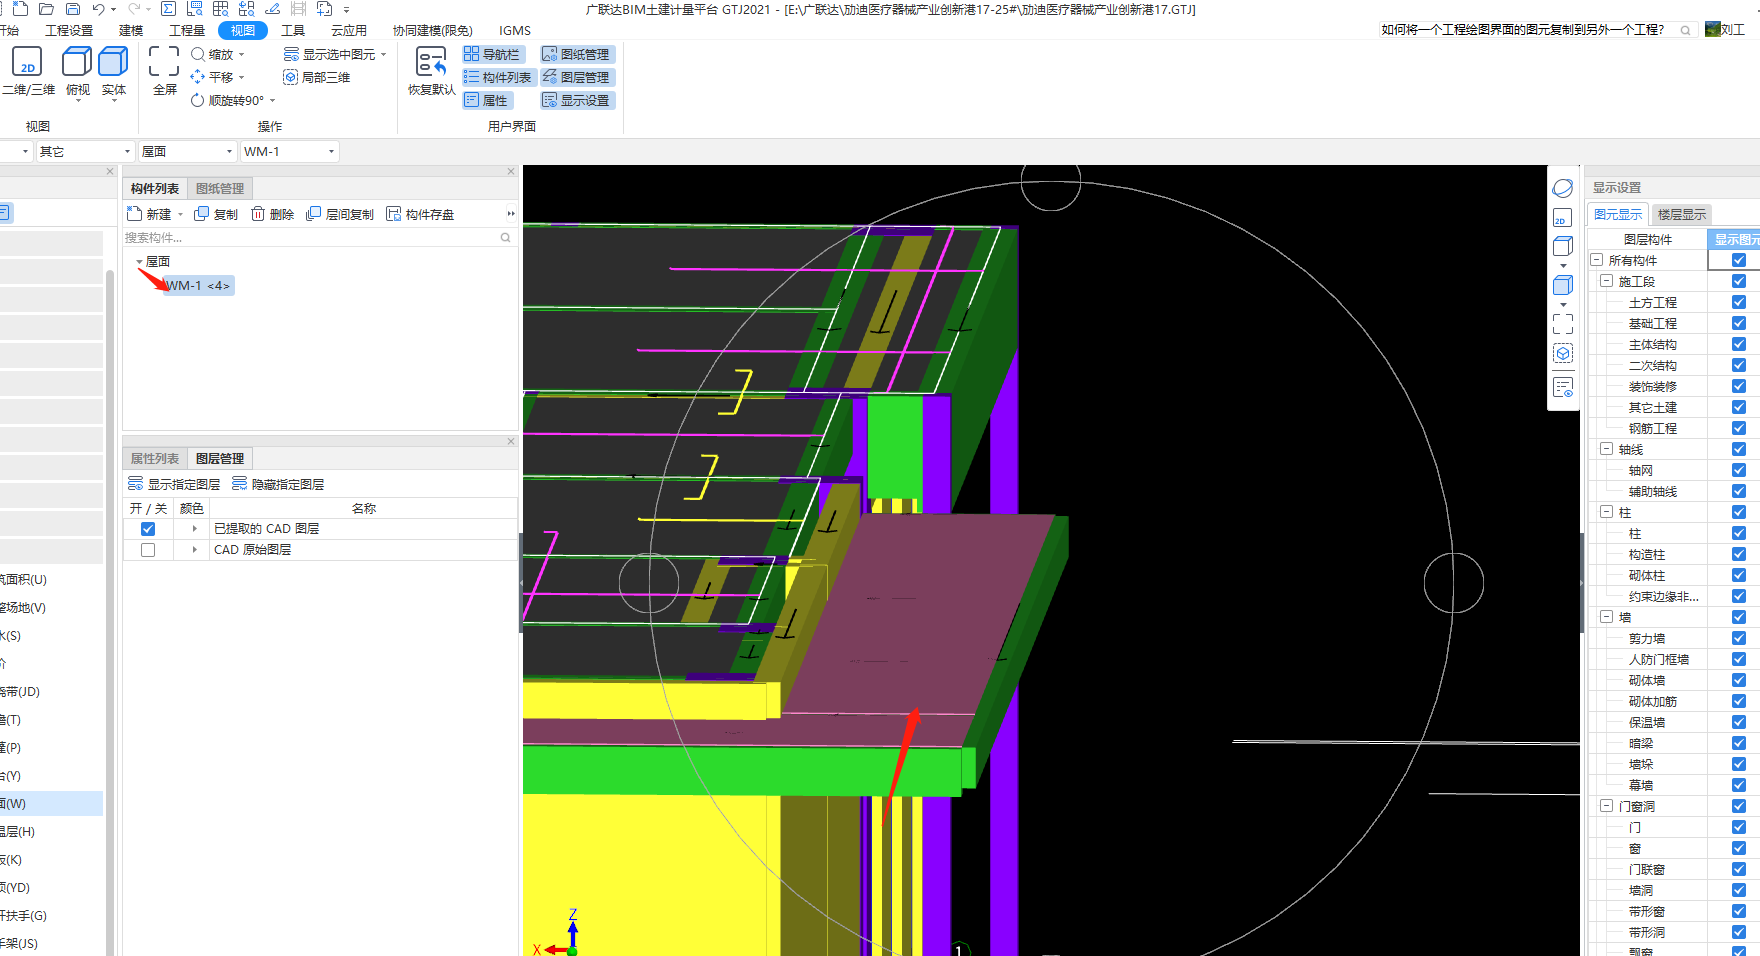Check CAD 原始图层 checkbox
This screenshot has width=1760, height=956.
[148, 550]
